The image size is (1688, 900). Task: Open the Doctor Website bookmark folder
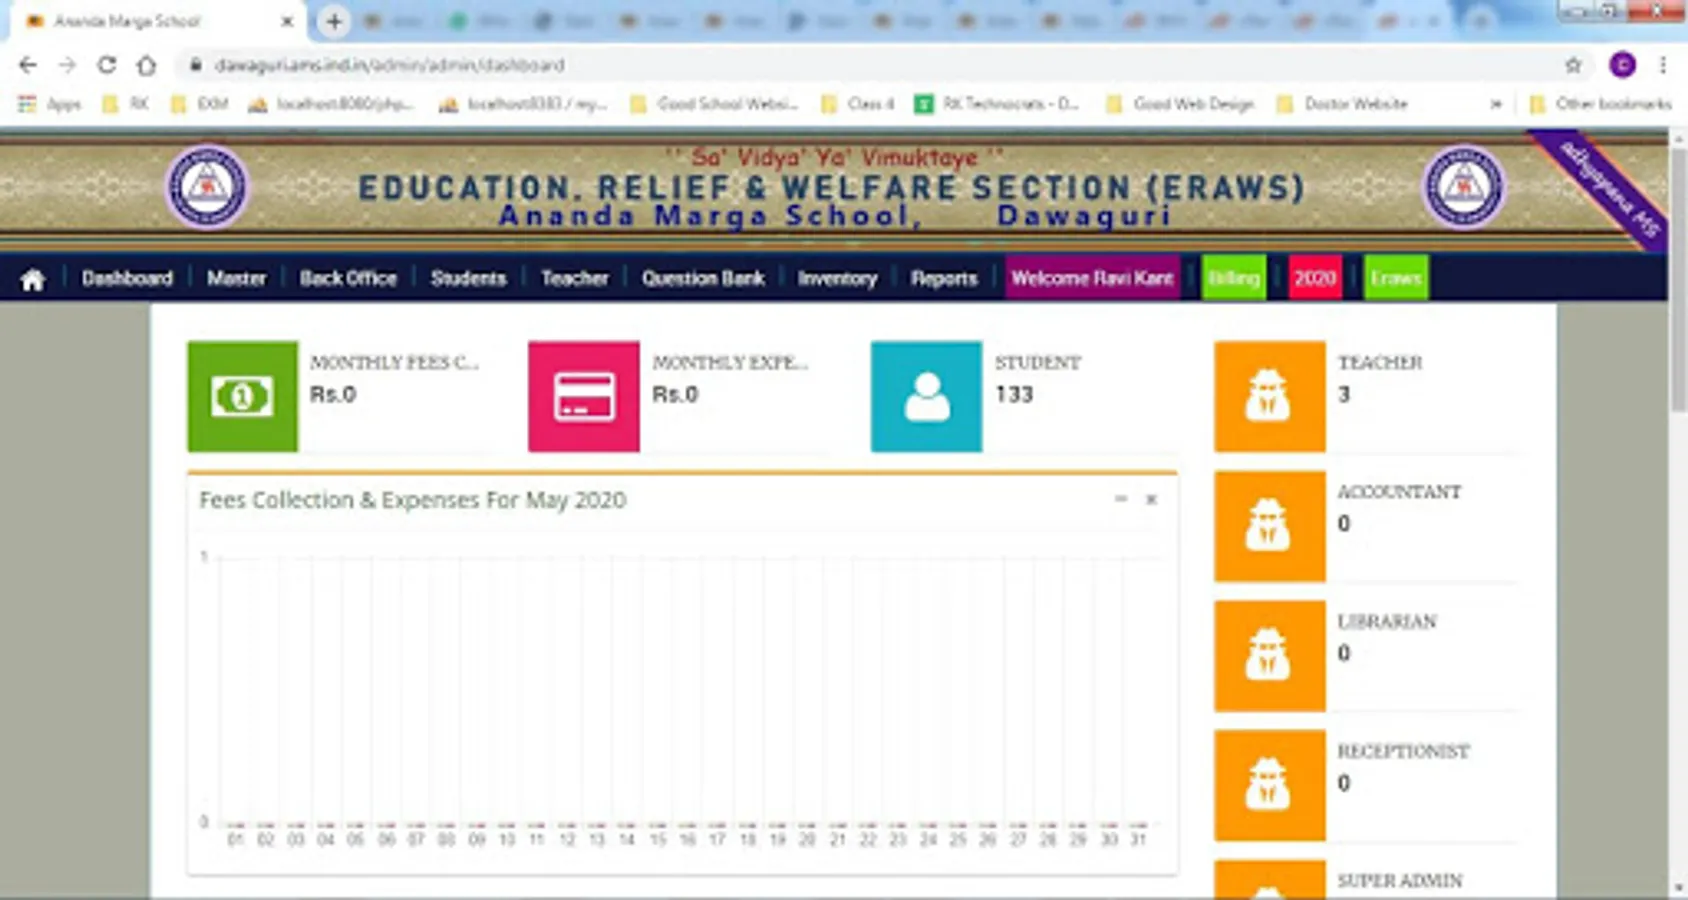click(1343, 104)
